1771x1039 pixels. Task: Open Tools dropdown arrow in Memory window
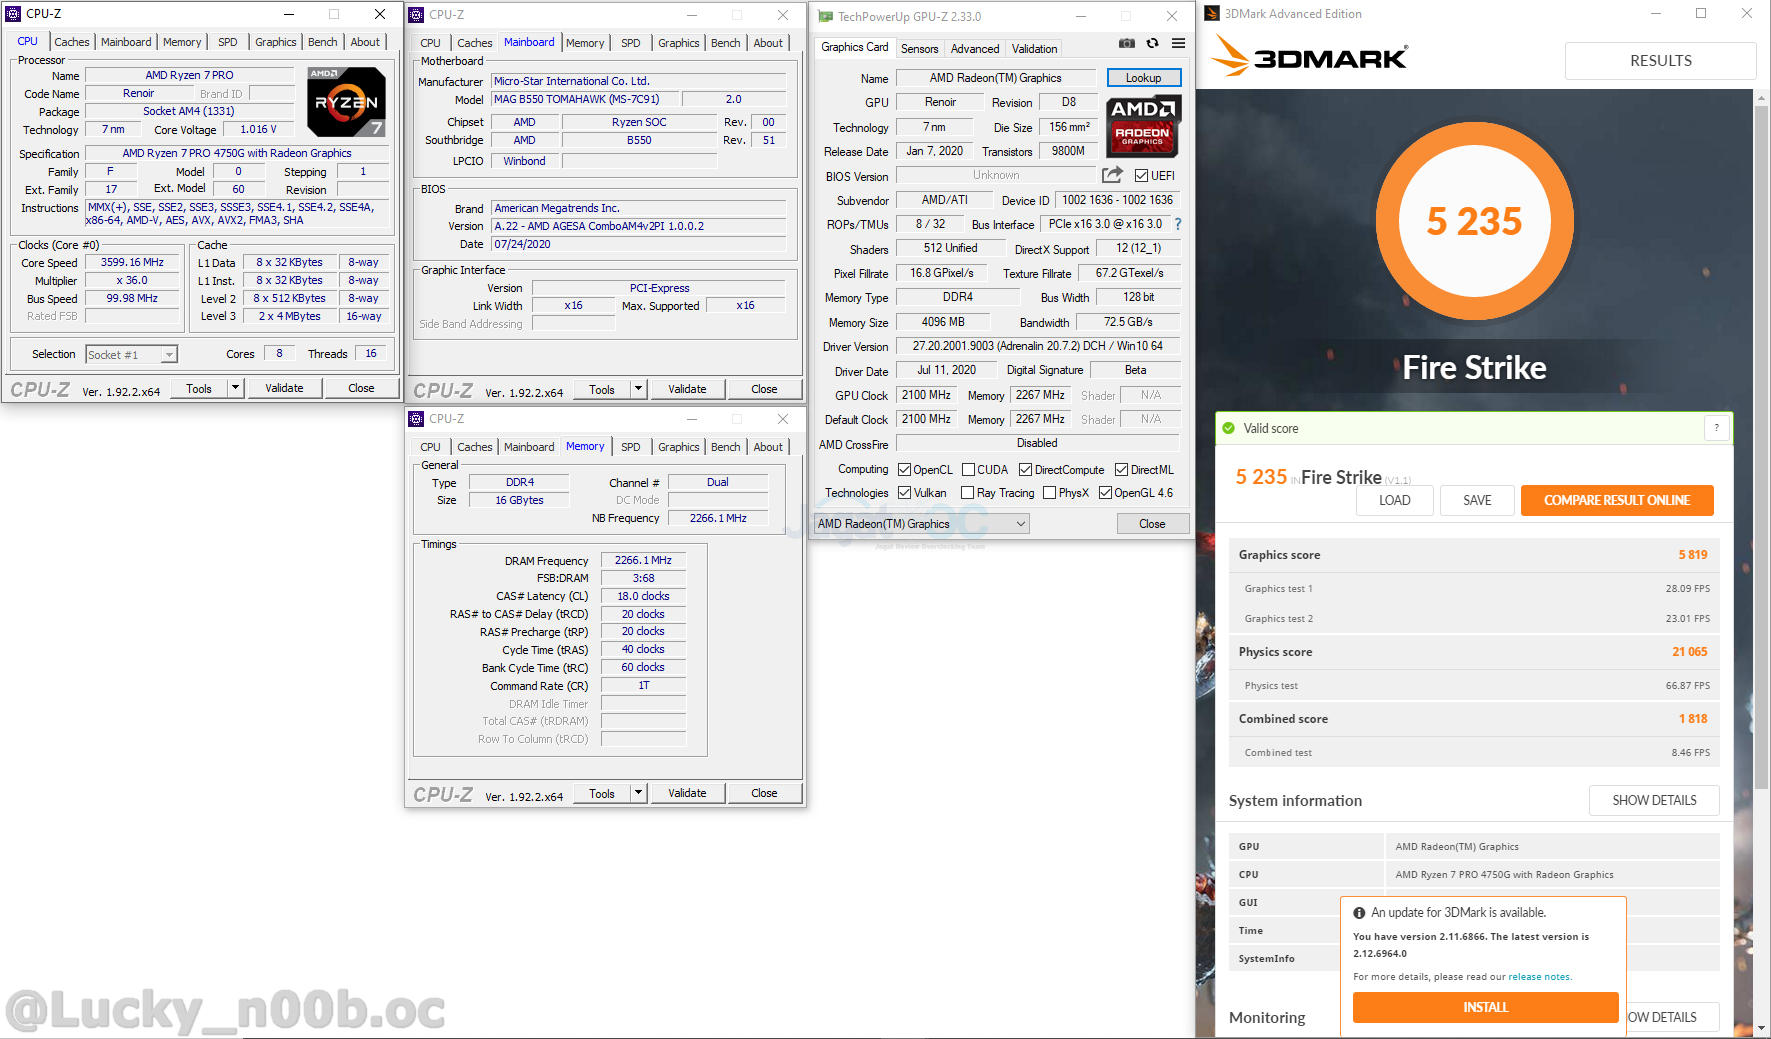[638, 793]
